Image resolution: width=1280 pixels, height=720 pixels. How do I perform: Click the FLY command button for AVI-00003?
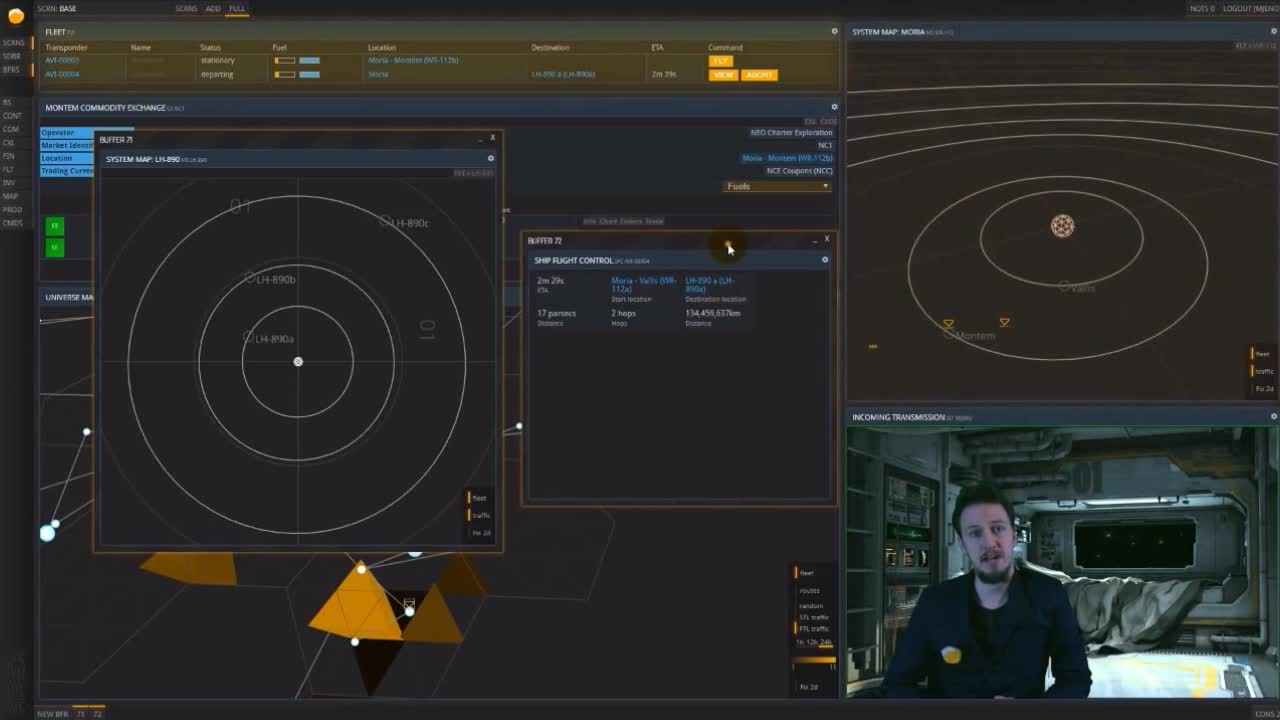pyautogui.click(x=720, y=60)
